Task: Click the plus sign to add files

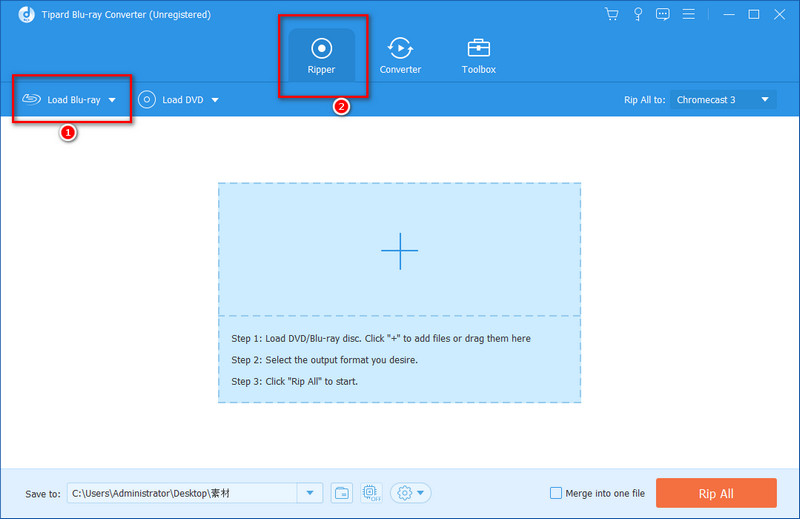Action: pyautogui.click(x=399, y=251)
